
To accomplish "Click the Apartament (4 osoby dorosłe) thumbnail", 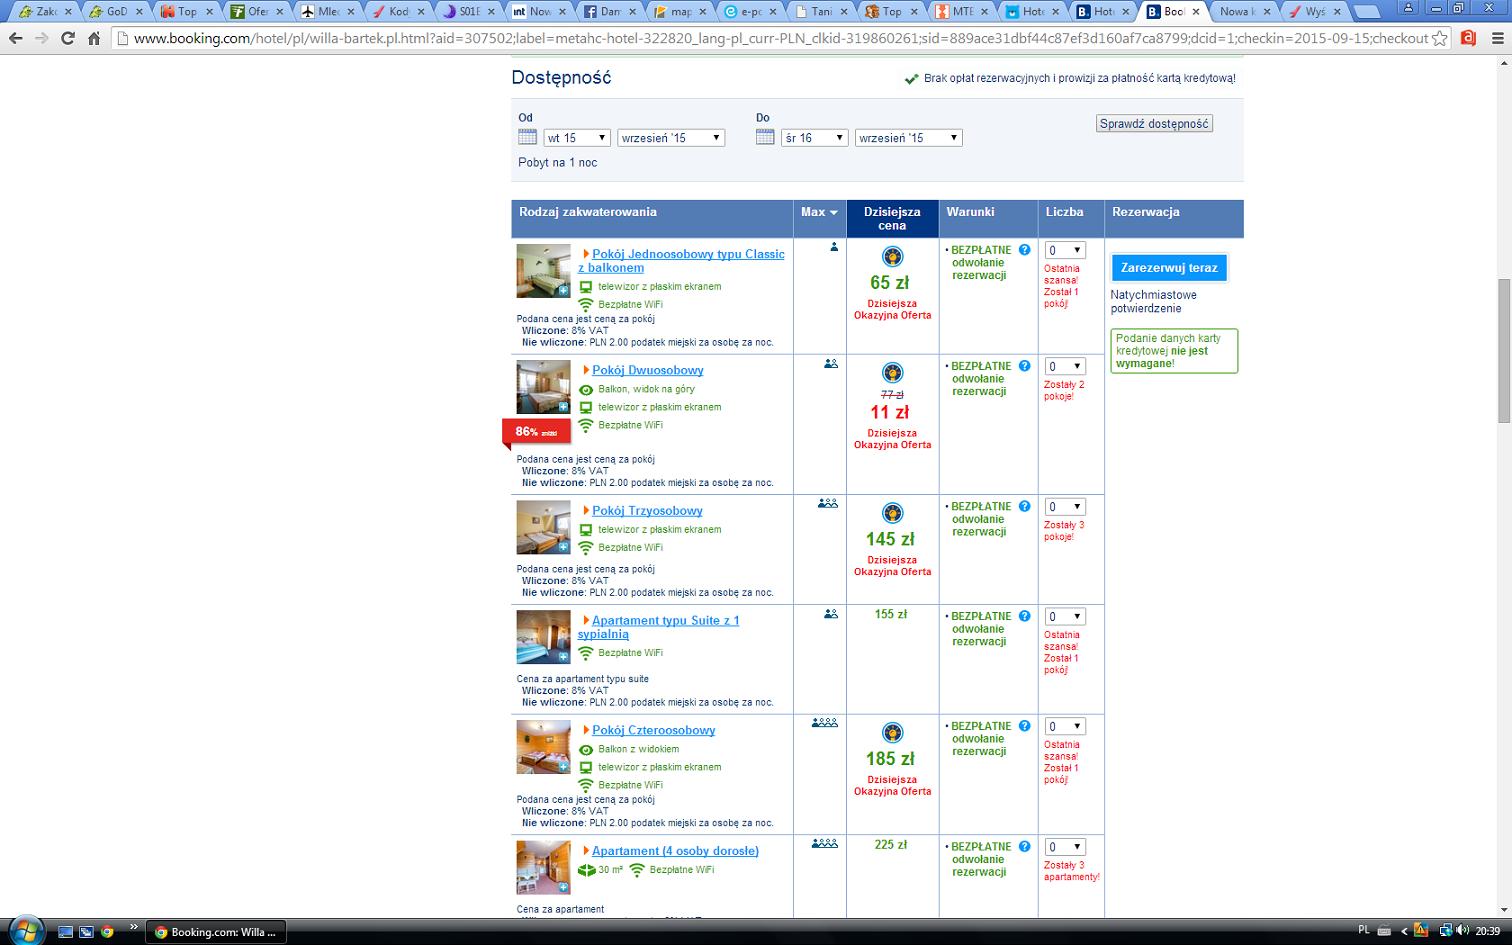I will pos(543,868).
